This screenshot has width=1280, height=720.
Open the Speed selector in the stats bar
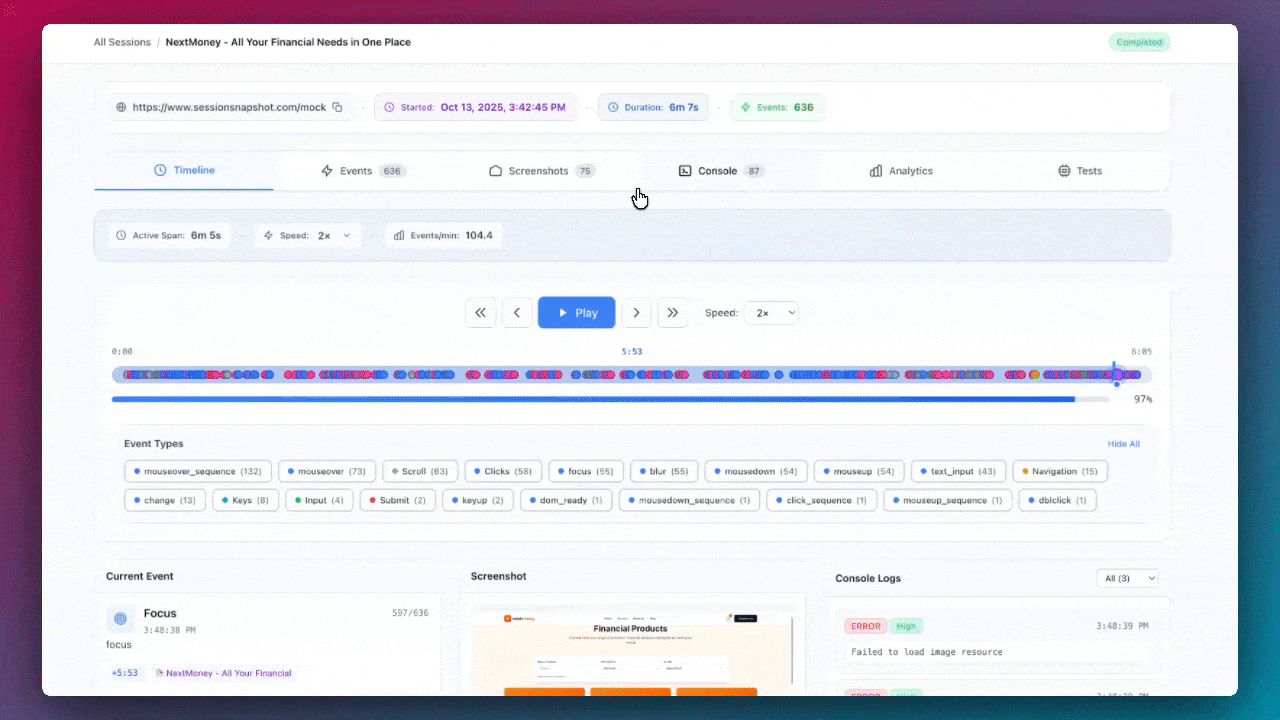point(330,235)
